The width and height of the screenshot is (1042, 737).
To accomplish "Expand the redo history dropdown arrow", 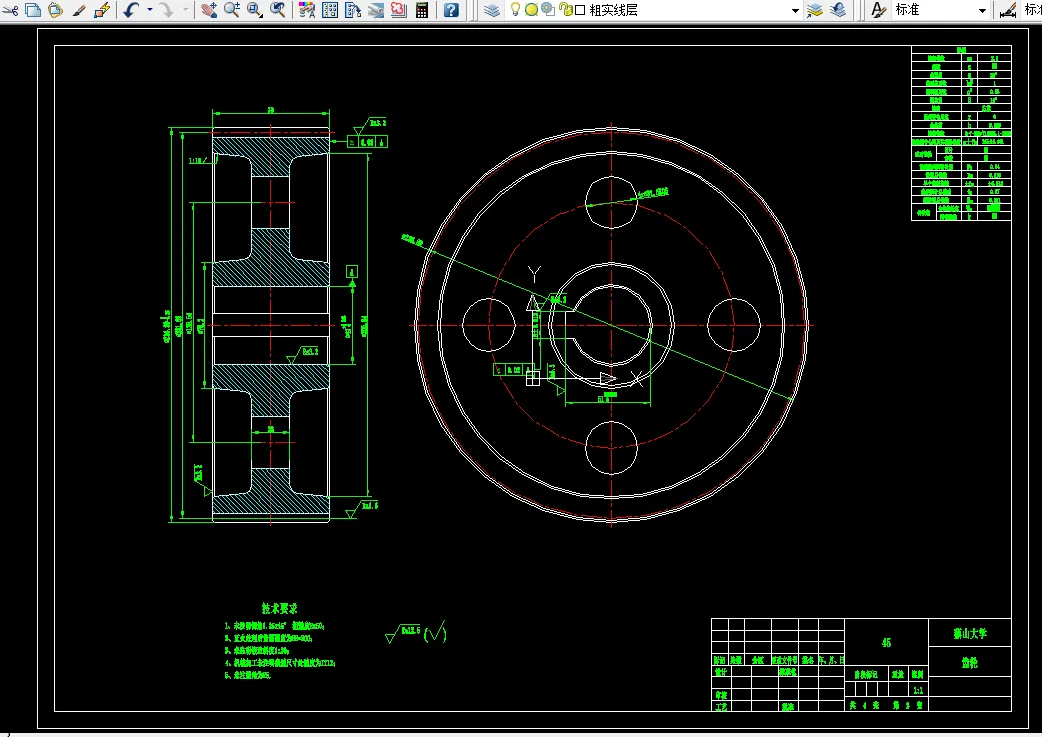I will pos(185,10).
